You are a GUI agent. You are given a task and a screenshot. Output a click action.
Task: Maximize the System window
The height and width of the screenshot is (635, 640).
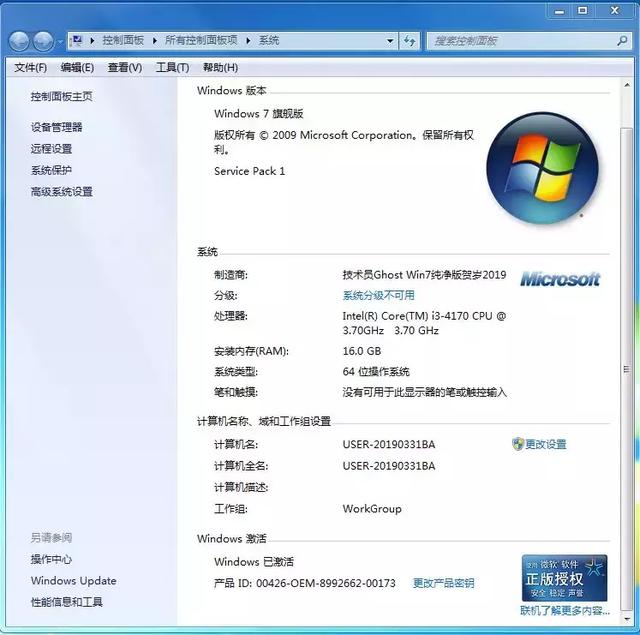coord(582,11)
